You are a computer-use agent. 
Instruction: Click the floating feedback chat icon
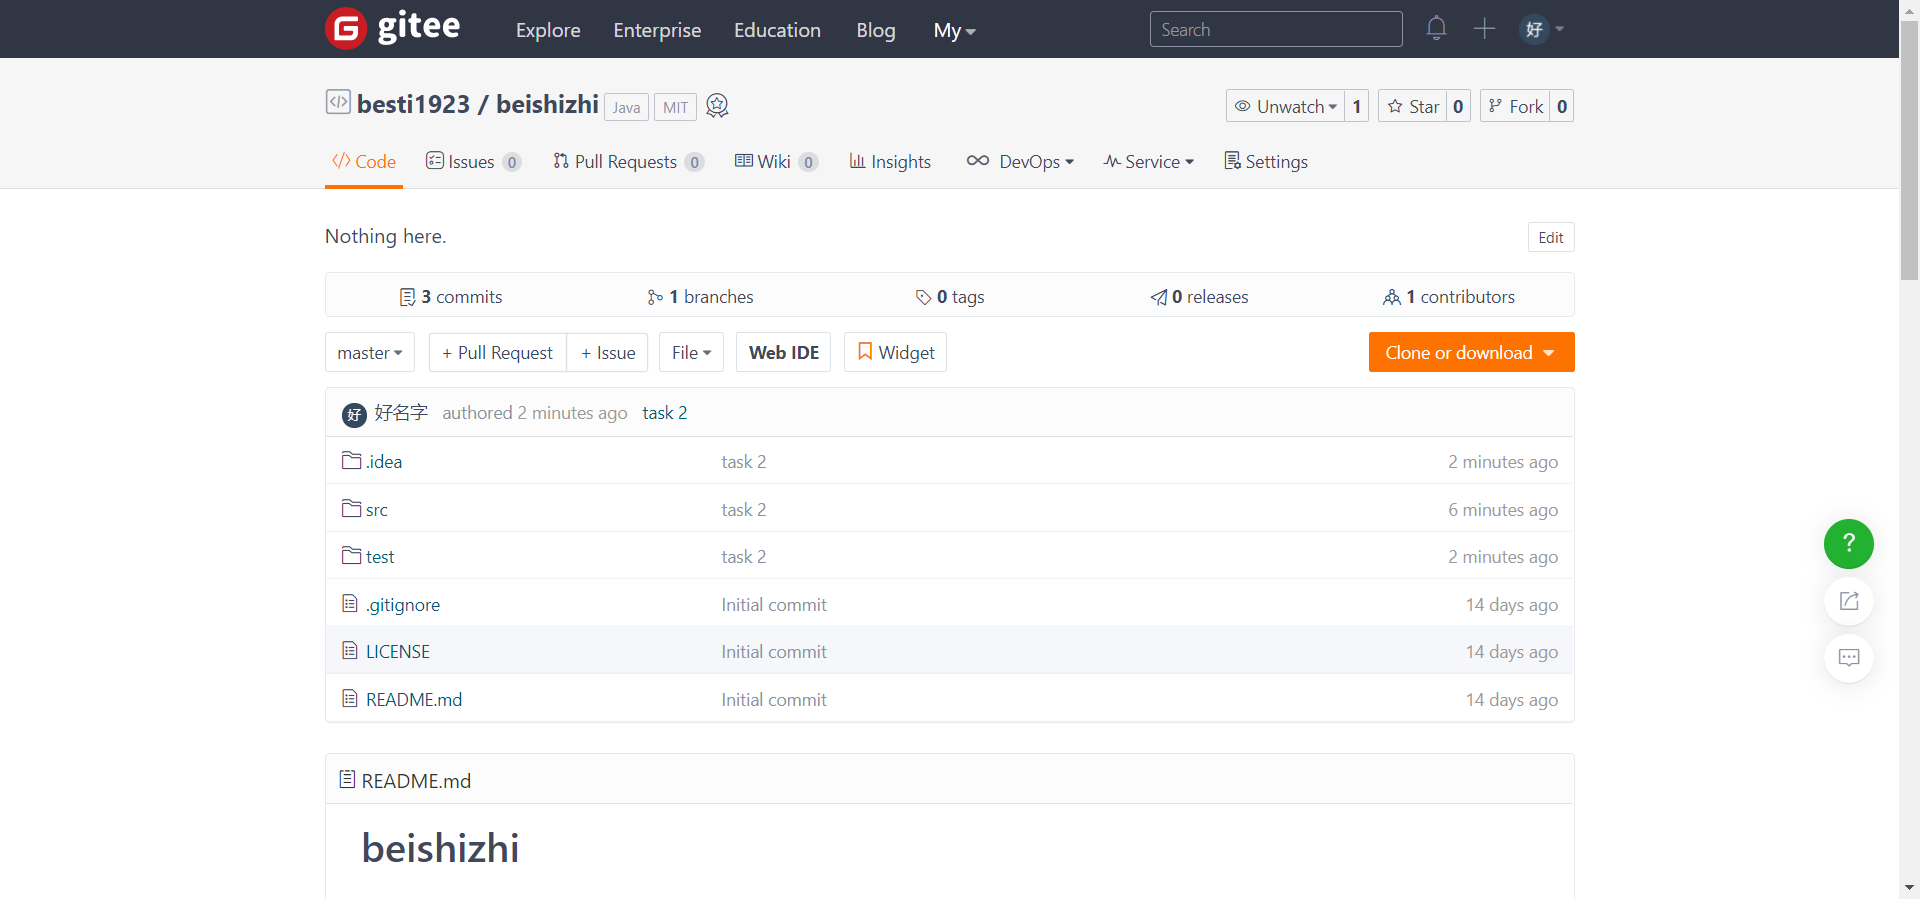click(x=1848, y=658)
